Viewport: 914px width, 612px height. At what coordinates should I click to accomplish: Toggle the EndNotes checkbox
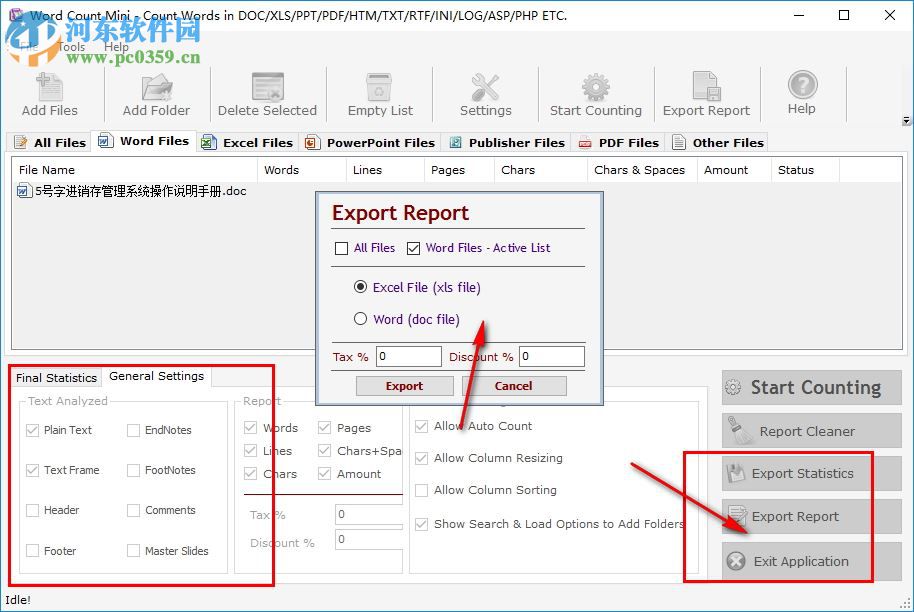133,430
